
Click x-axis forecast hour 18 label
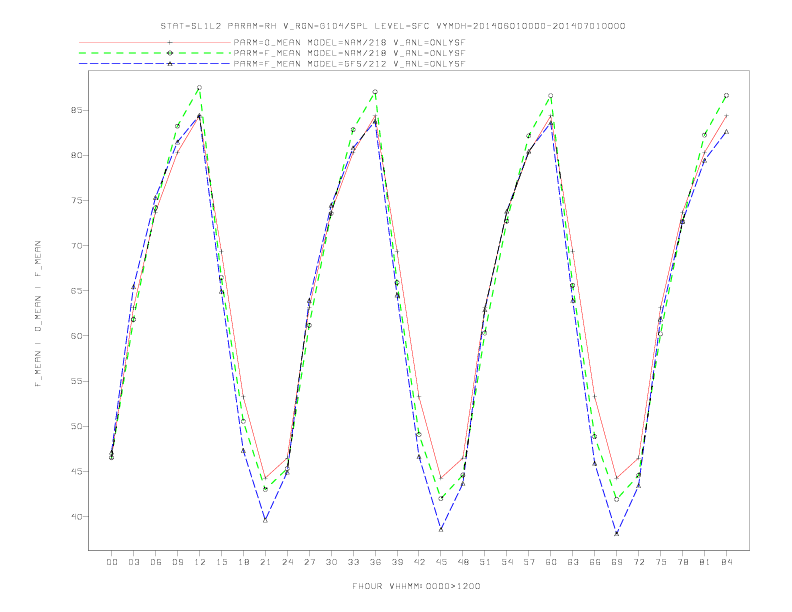(243, 562)
